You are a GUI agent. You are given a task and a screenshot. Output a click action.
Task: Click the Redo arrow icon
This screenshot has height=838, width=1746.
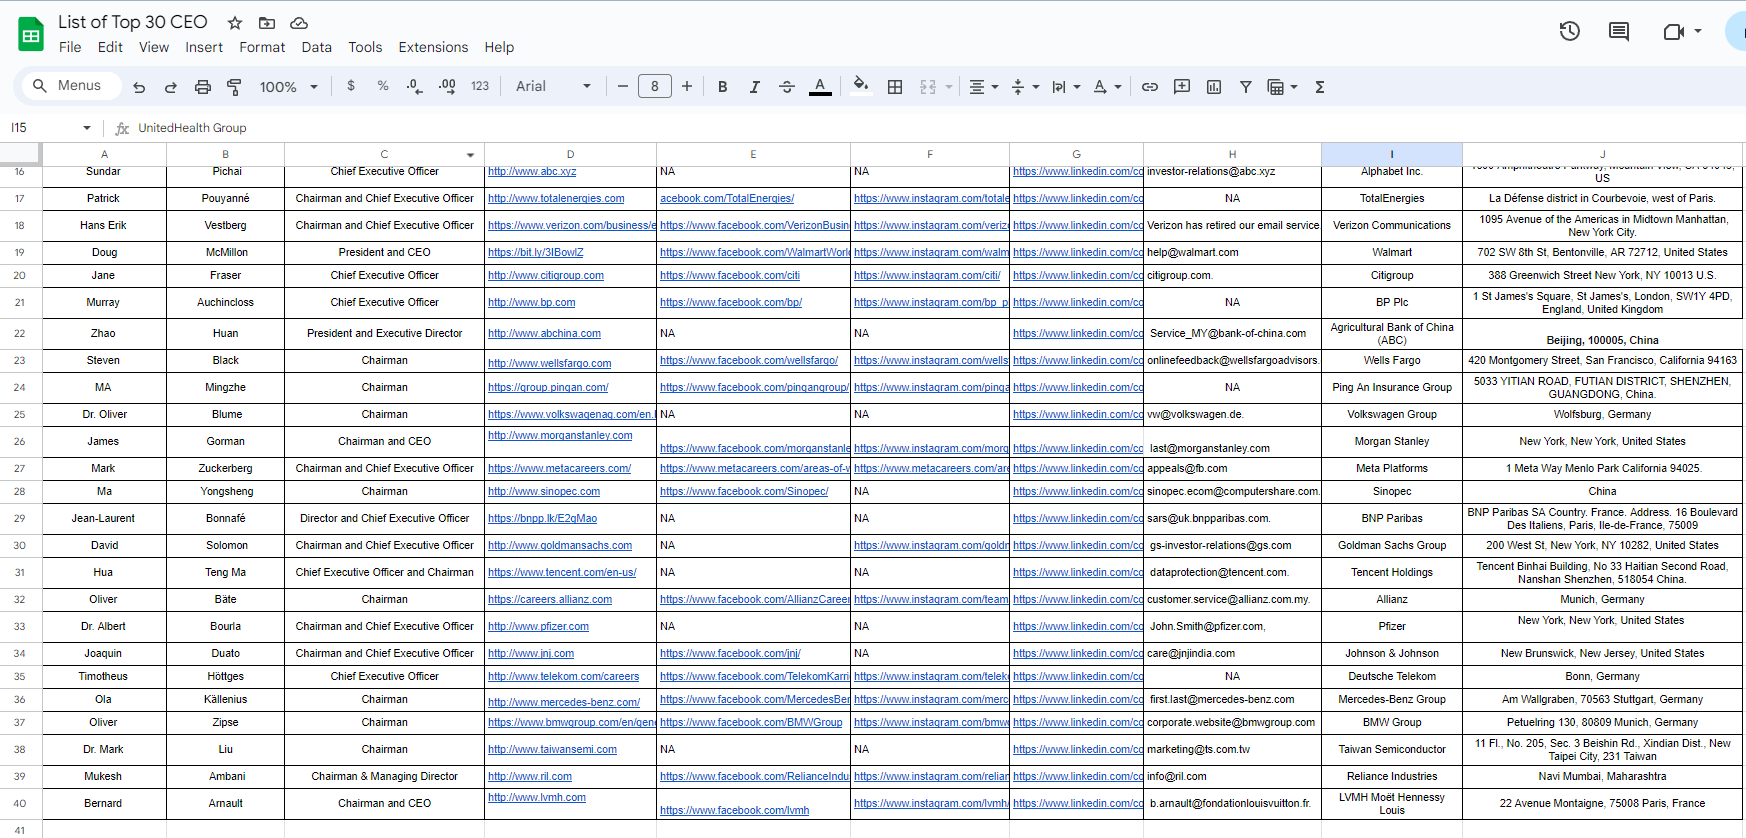[x=171, y=87]
